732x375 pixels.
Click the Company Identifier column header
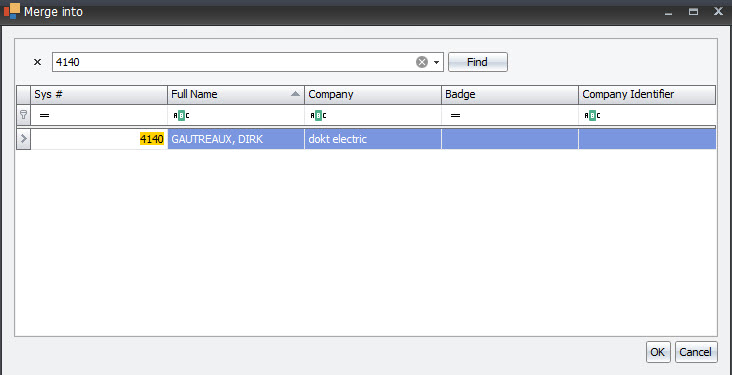point(647,94)
